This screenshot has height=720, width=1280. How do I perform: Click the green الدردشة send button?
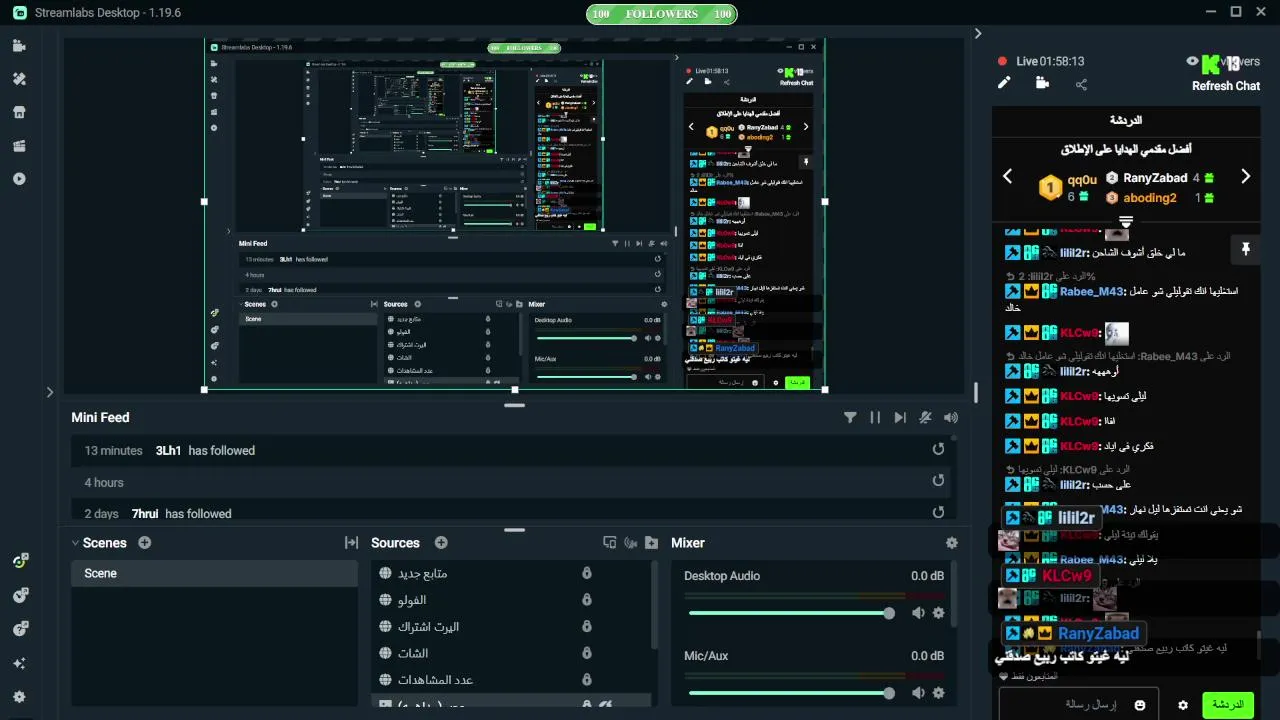[x=1227, y=705]
